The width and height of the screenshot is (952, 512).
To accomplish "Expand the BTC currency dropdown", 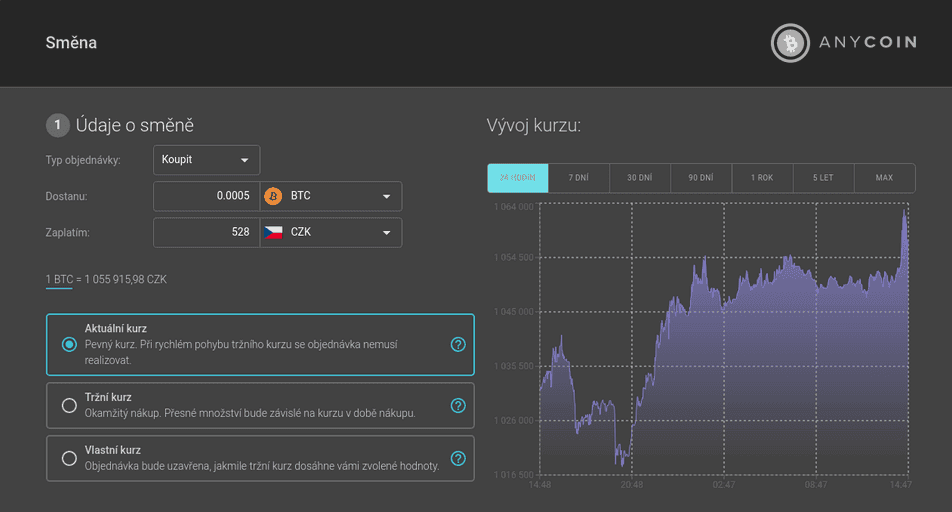I will pos(331,196).
